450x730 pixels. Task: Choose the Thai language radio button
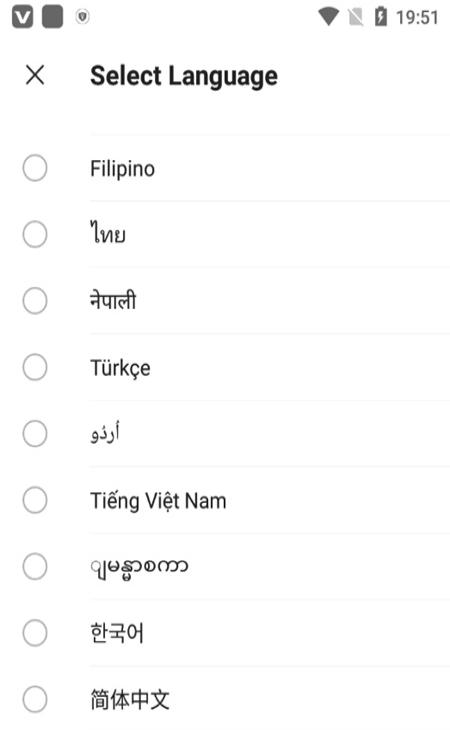click(35, 234)
